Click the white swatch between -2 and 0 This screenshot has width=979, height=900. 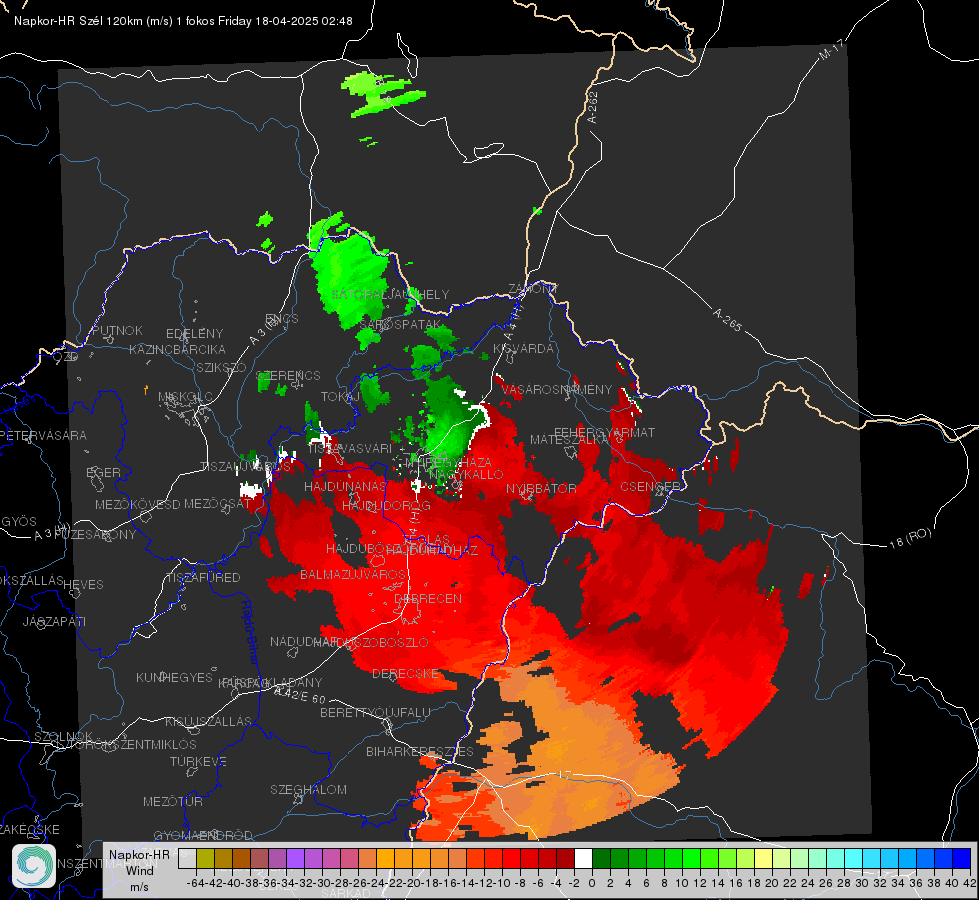[583, 858]
